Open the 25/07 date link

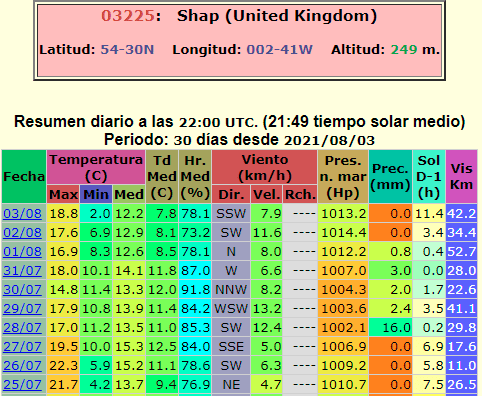[22, 385]
